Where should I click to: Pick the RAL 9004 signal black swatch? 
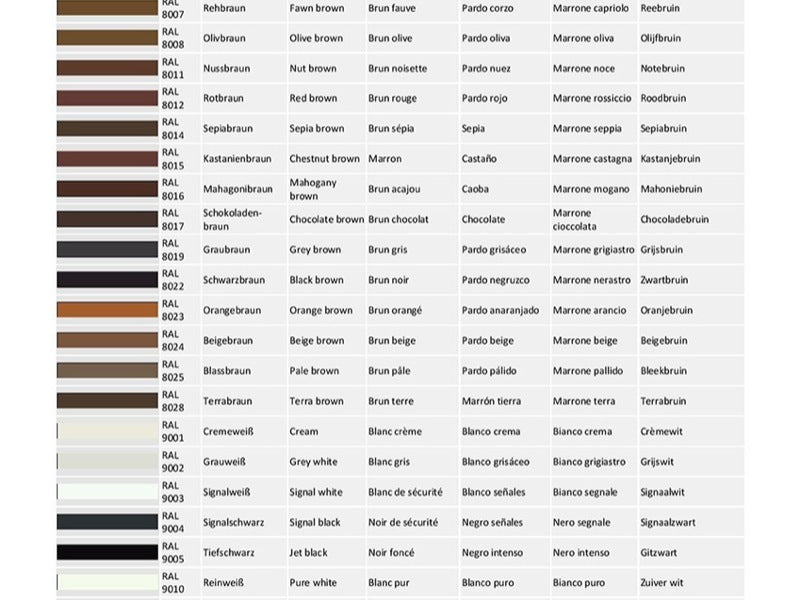tap(107, 522)
